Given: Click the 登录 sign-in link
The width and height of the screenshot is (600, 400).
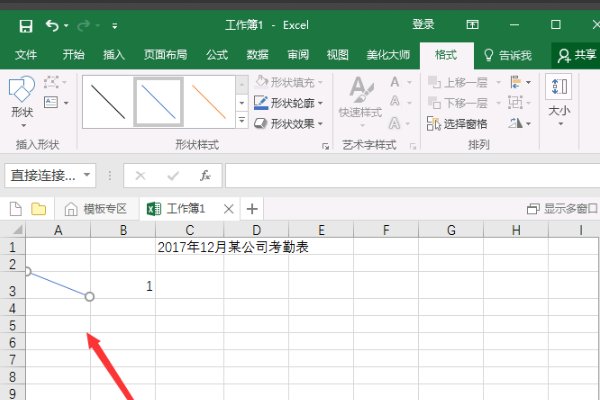Looking at the screenshot, I should (423, 25).
